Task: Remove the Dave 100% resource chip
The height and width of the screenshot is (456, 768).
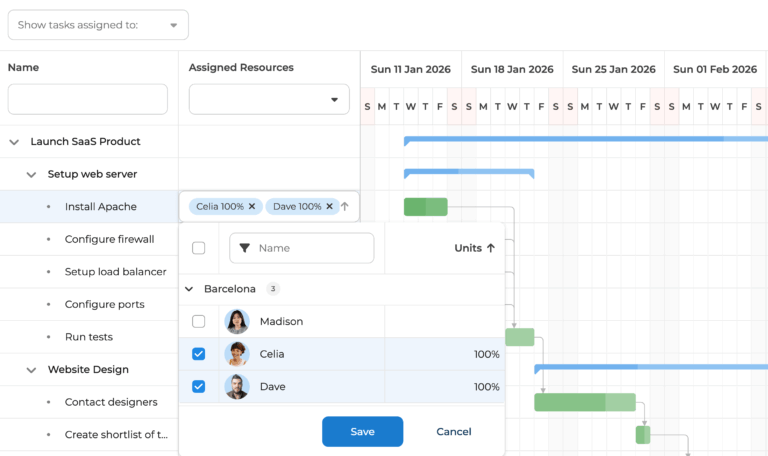Action: tap(330, 207)
